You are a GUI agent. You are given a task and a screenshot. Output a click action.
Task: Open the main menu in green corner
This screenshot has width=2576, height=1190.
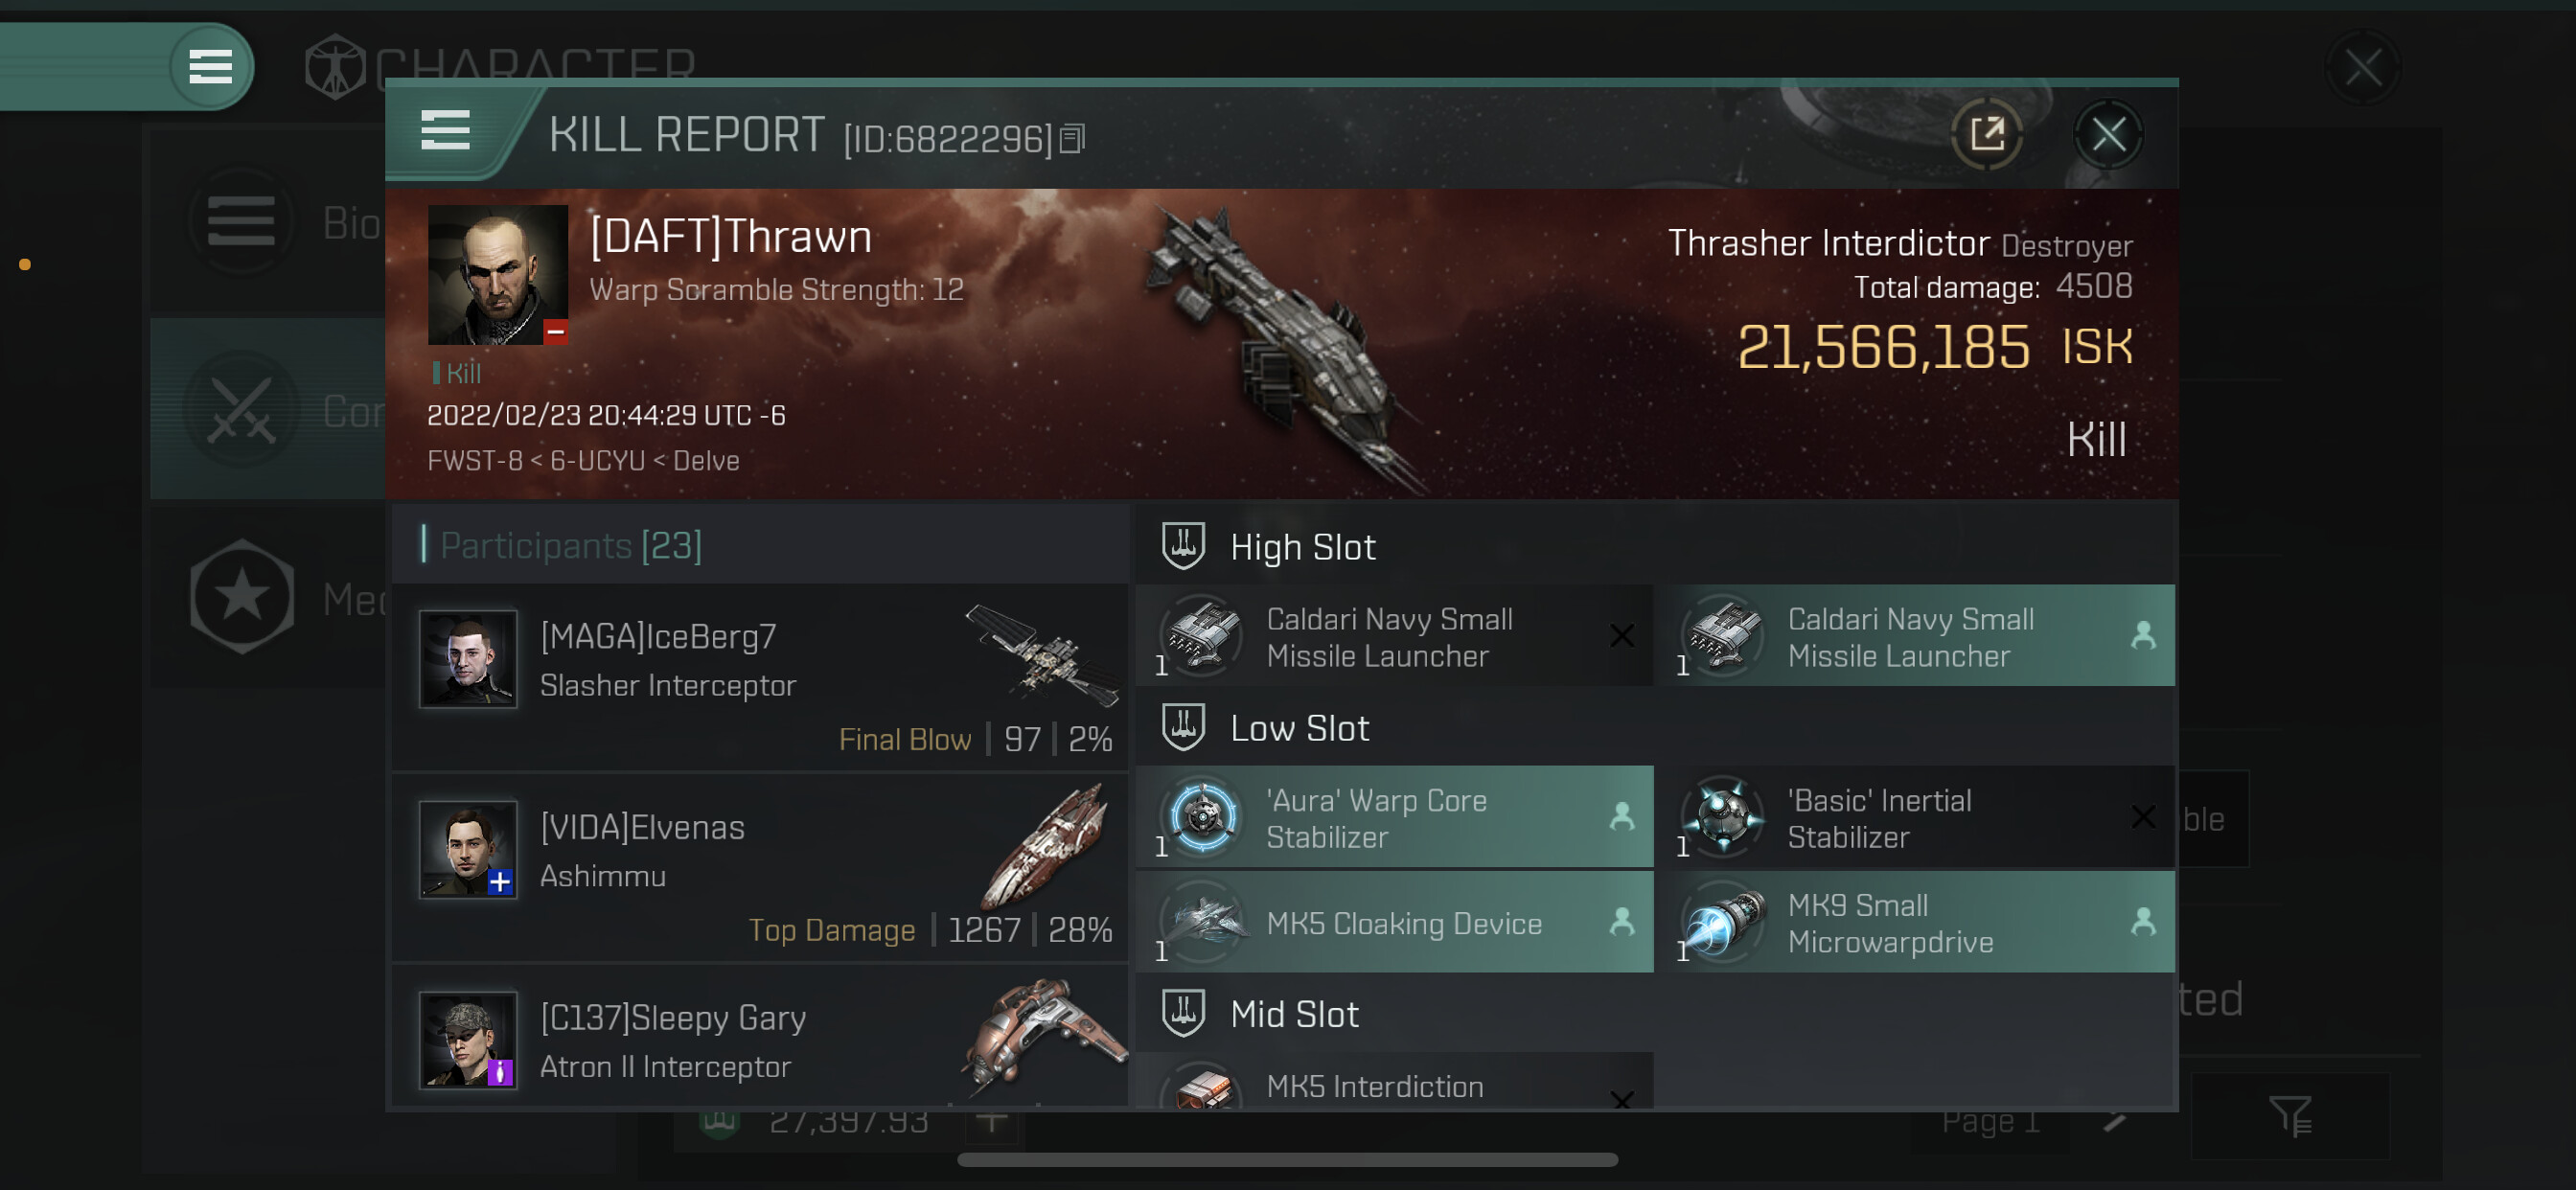click(x=210, y=67)
